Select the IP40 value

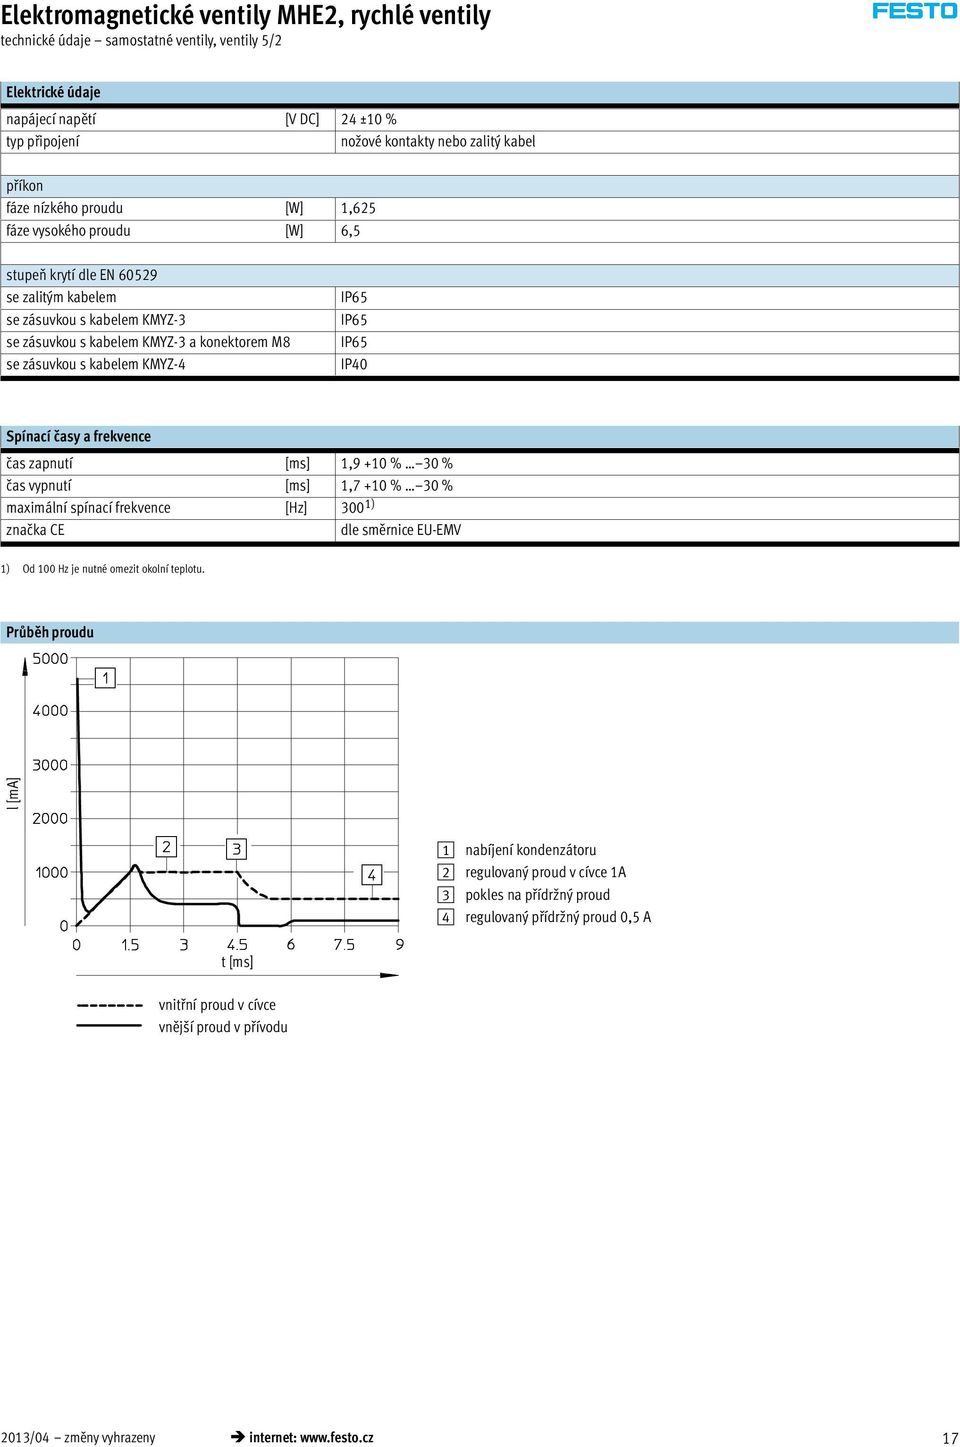[x=354, y=364]
